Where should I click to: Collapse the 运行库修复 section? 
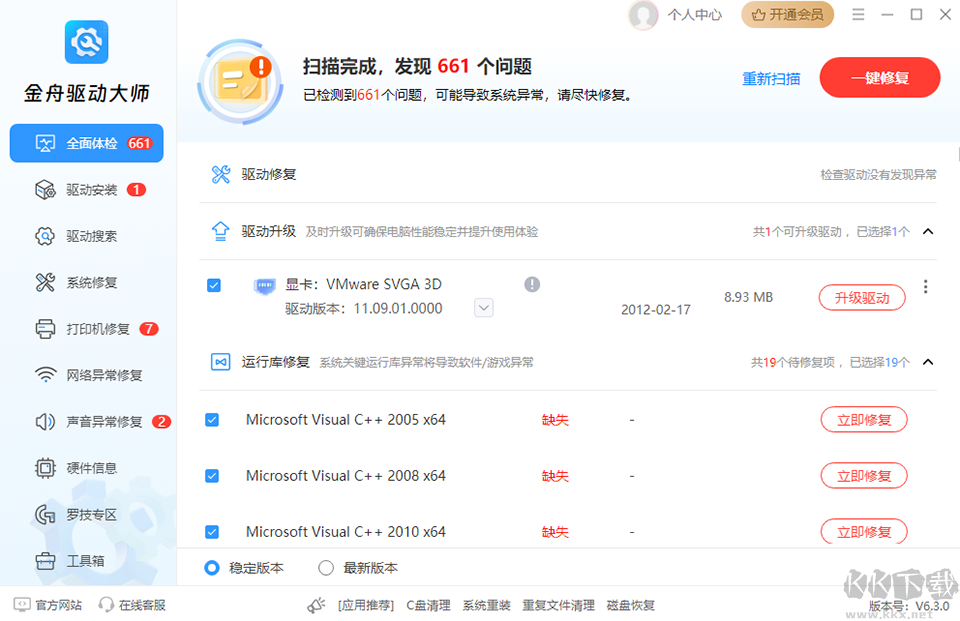(928, 362)
